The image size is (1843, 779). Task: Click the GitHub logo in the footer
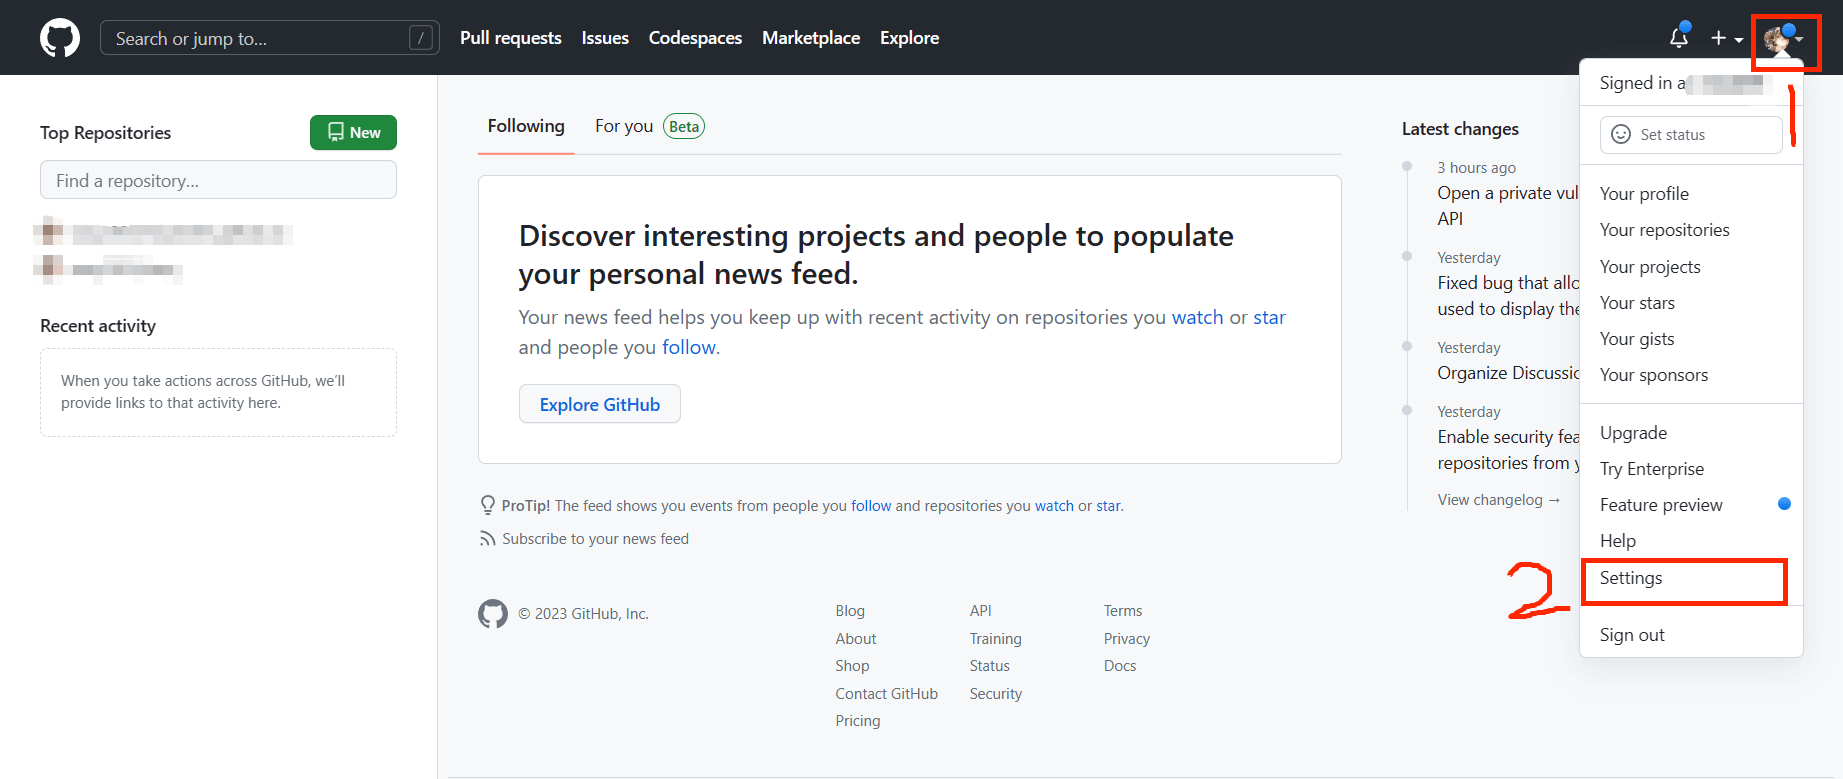click(493, 613)
